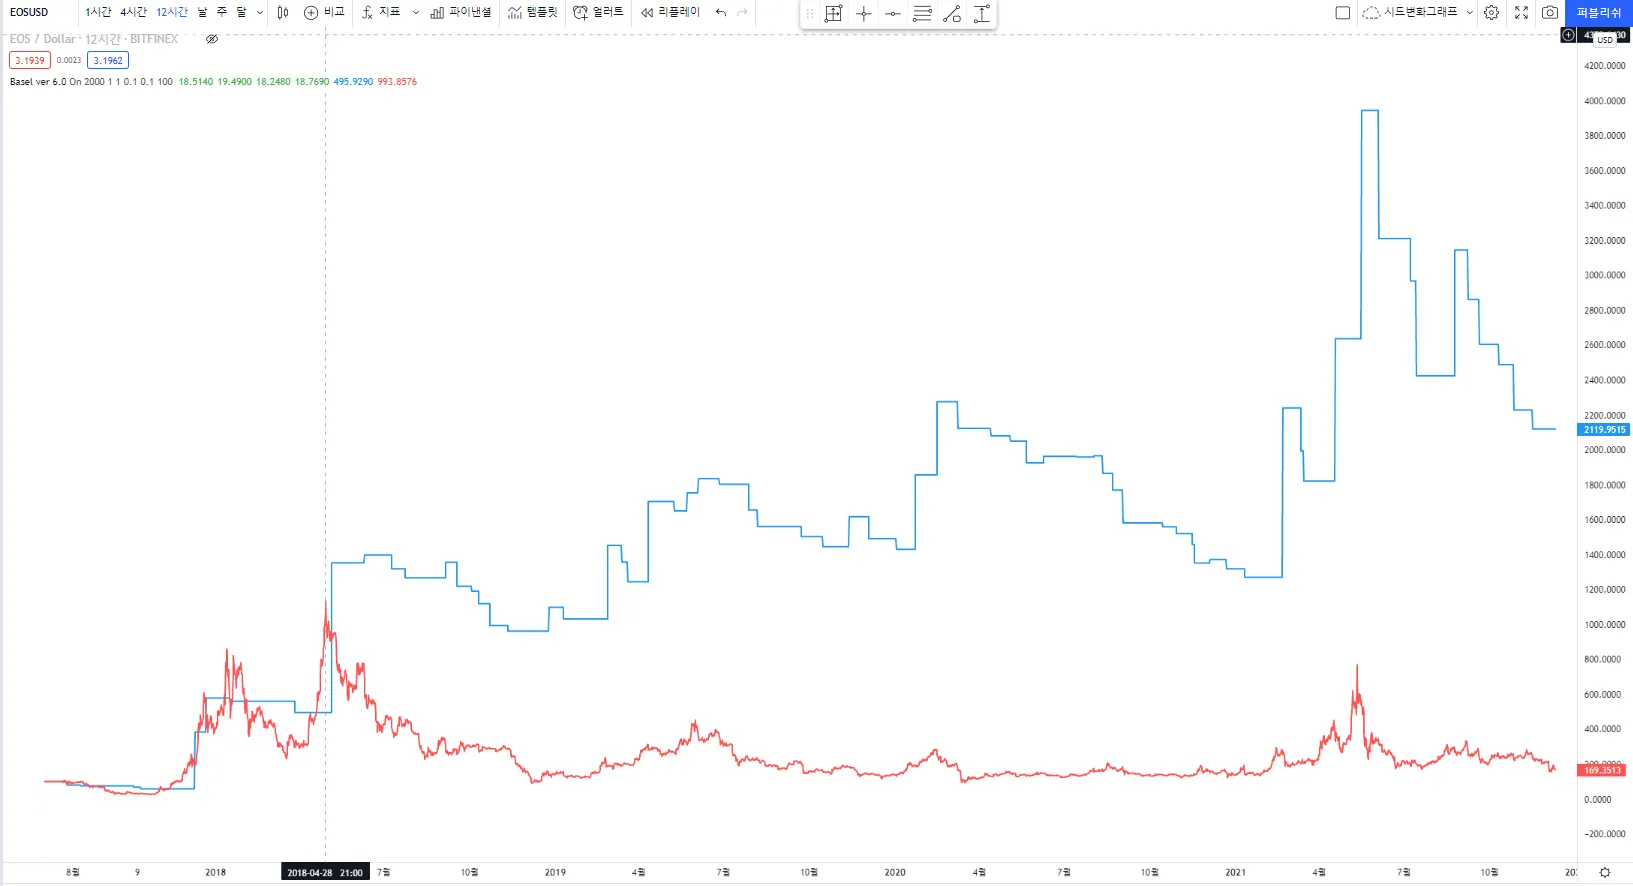1633x886 pixels.
Task: Toggle the EOS / Dollar visibility eye
Action: [x=212, y=39]
